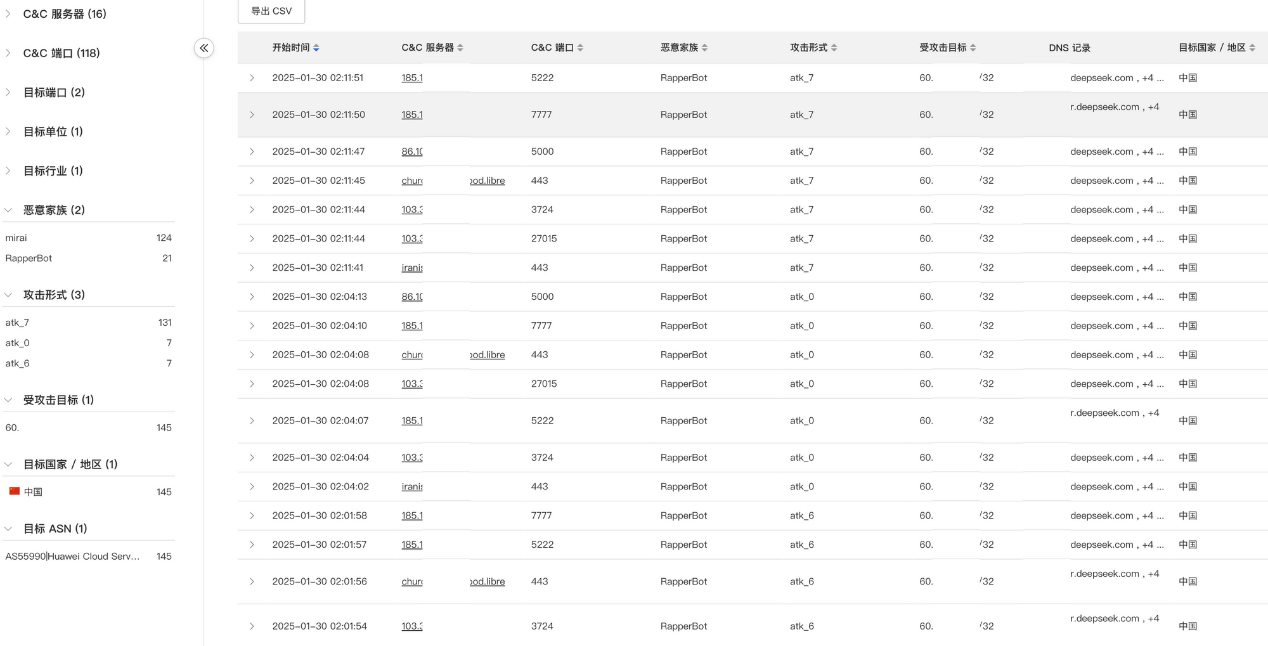Sort by 目标国家 / 地区 column sort icon
This screenshot has width=1268, height=646.
(x=1252, y=48)
